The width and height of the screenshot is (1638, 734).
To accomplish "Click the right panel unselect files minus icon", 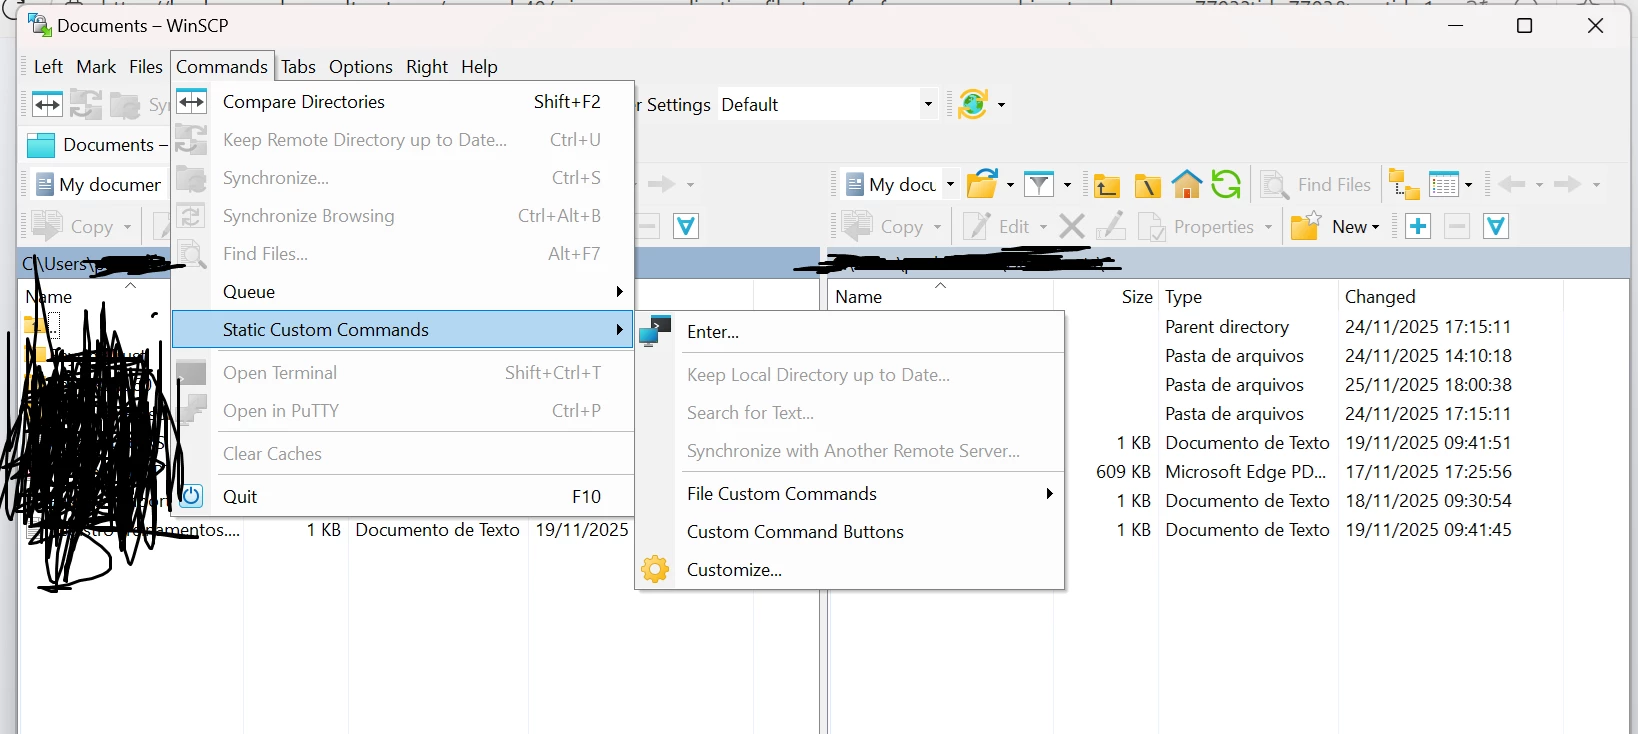I will click(1457, 227).
